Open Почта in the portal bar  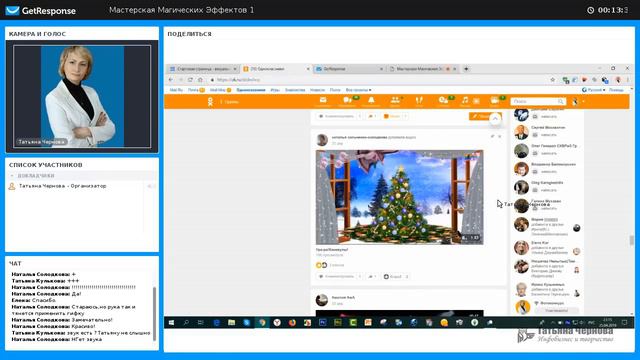point(196,90)
